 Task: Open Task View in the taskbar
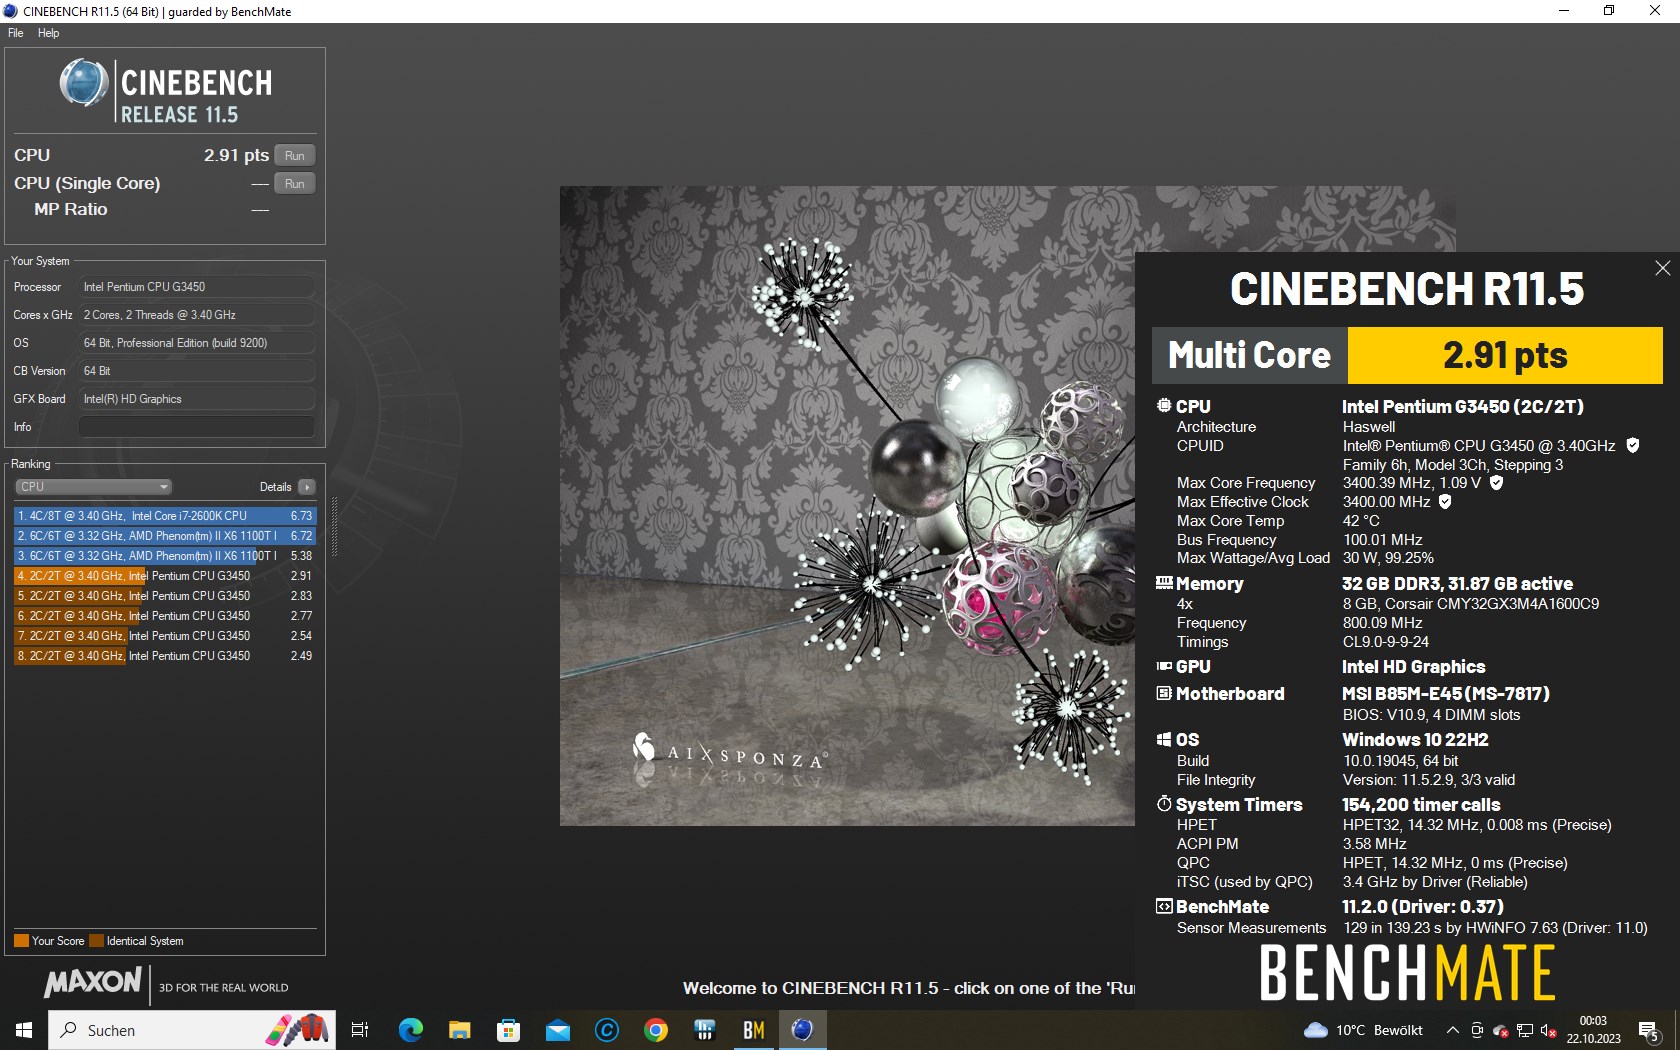point(360,1030)
